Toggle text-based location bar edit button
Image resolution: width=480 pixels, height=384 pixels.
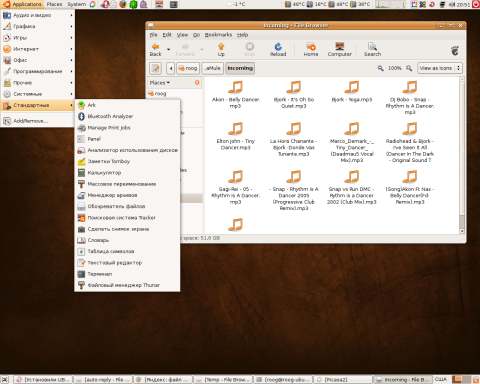(x=155, y=68)
